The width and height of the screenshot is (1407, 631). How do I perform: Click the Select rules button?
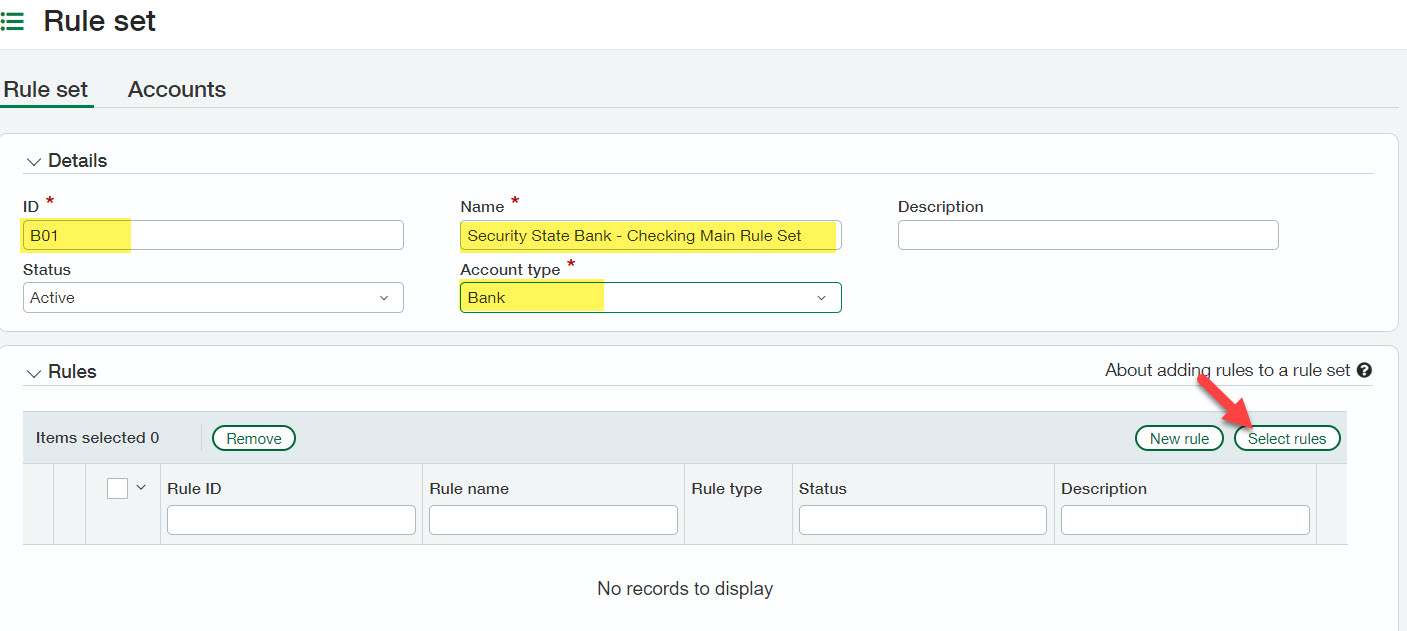[1287, 438]
